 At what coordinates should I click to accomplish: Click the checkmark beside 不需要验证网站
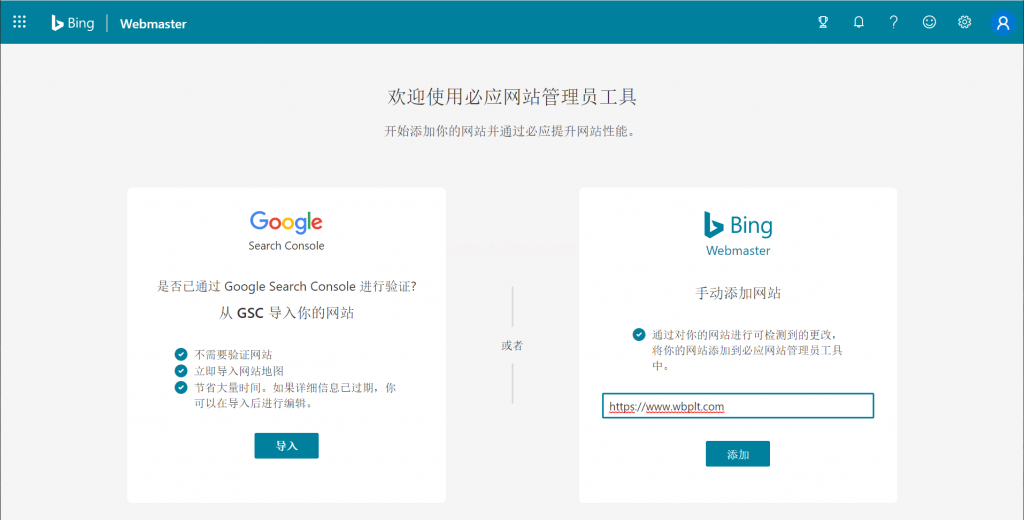coord(181,354)
